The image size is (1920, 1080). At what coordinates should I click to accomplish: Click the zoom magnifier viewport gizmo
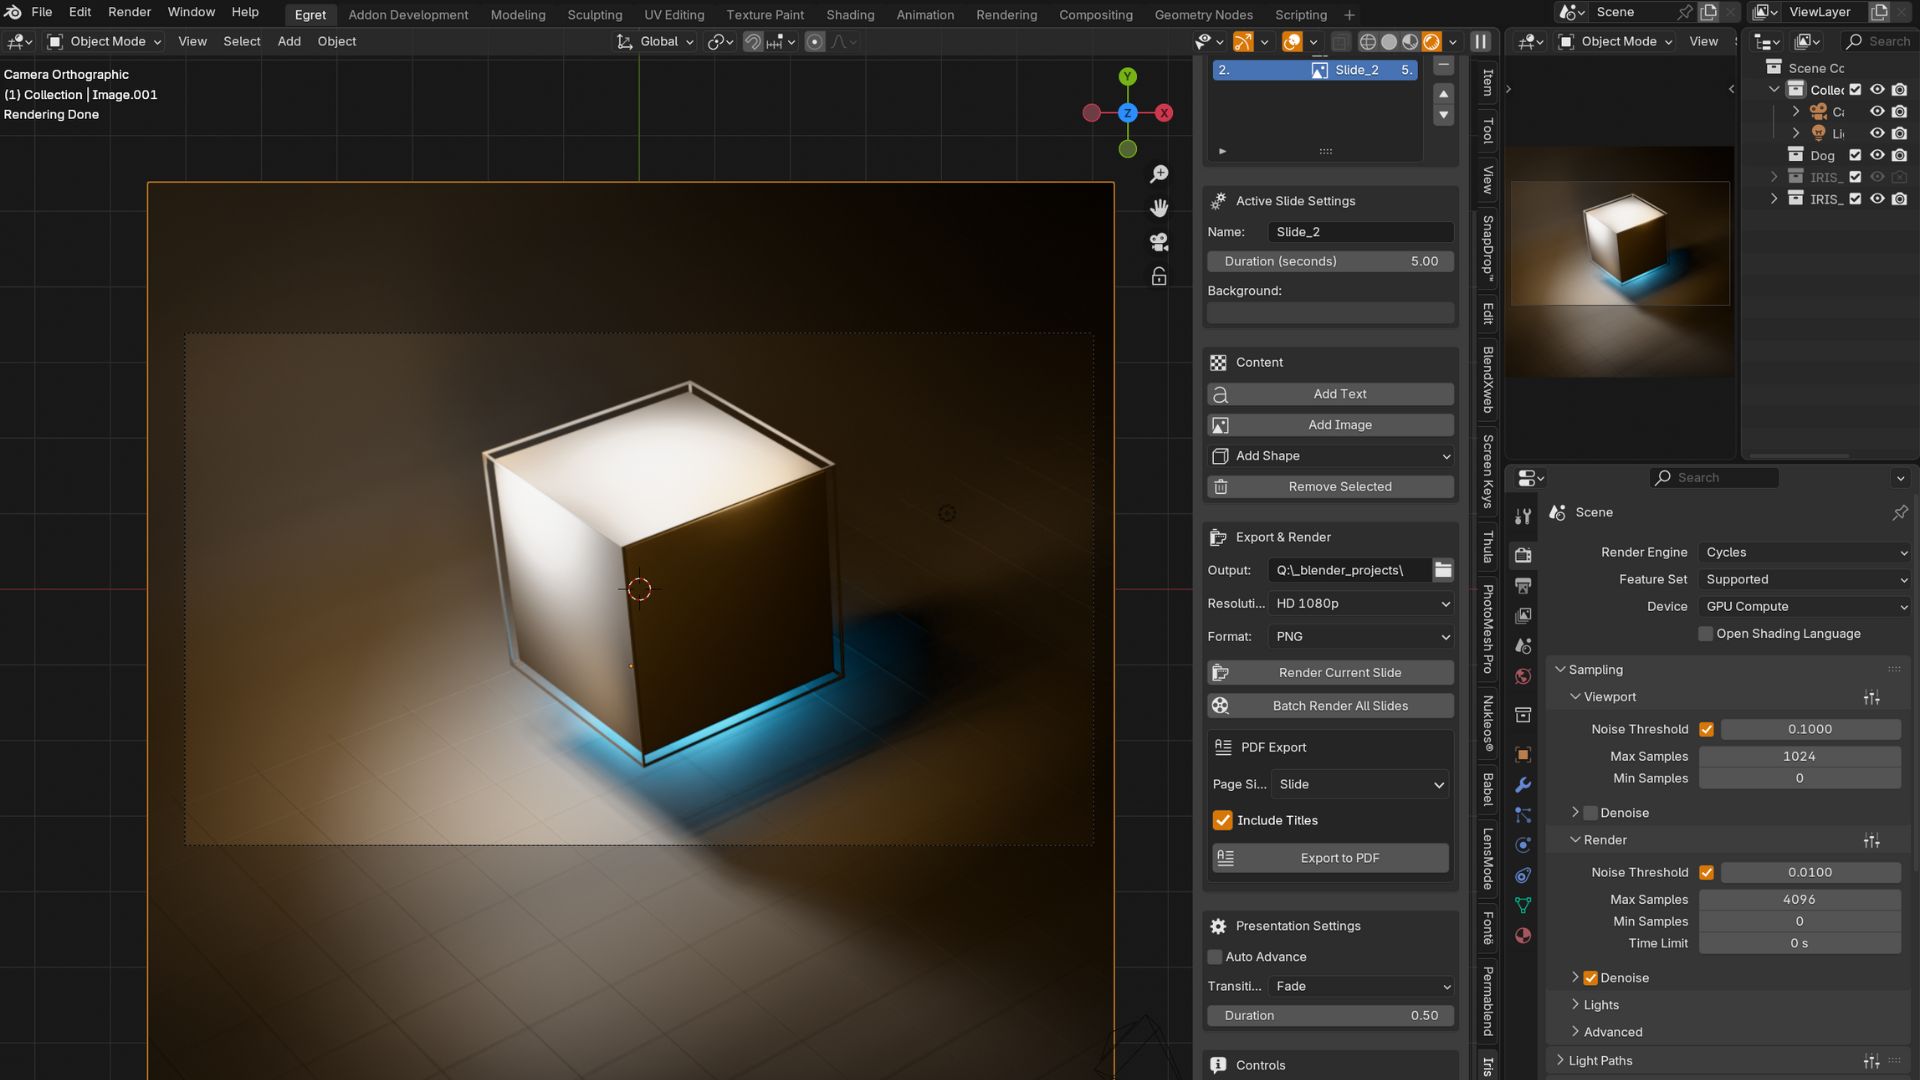1159,174
